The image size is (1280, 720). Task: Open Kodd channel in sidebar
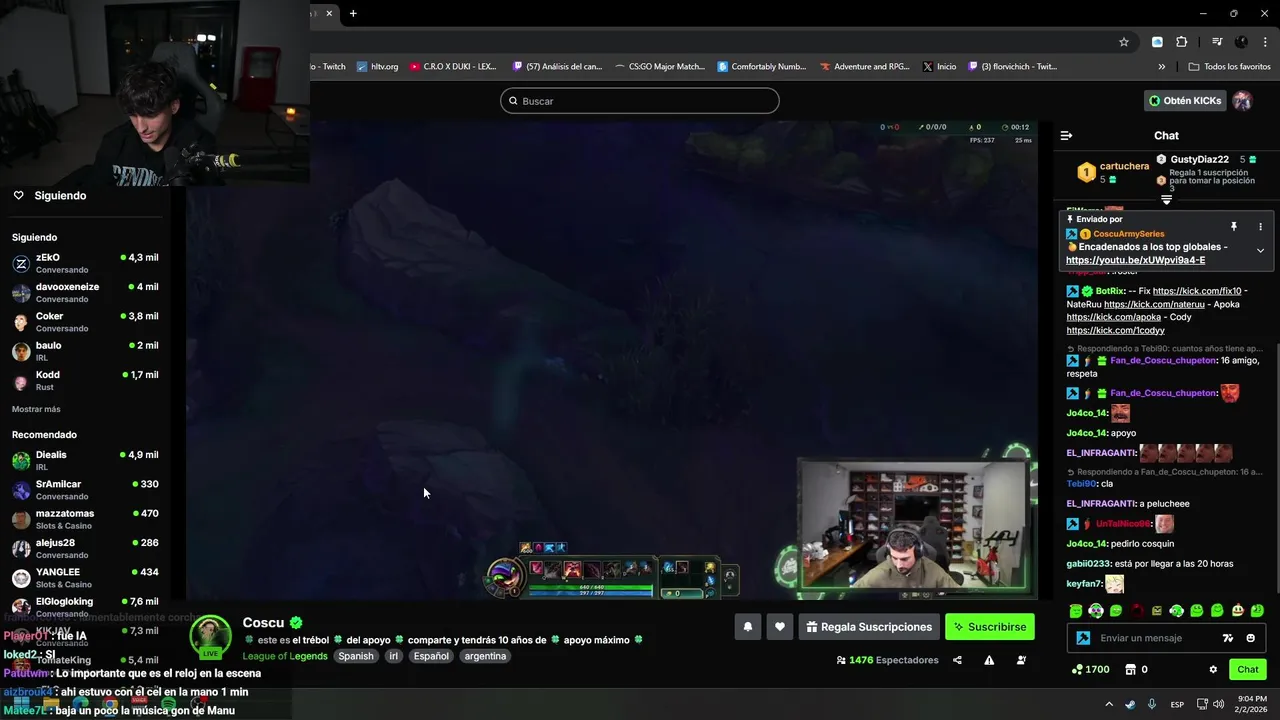pos(85,380)
